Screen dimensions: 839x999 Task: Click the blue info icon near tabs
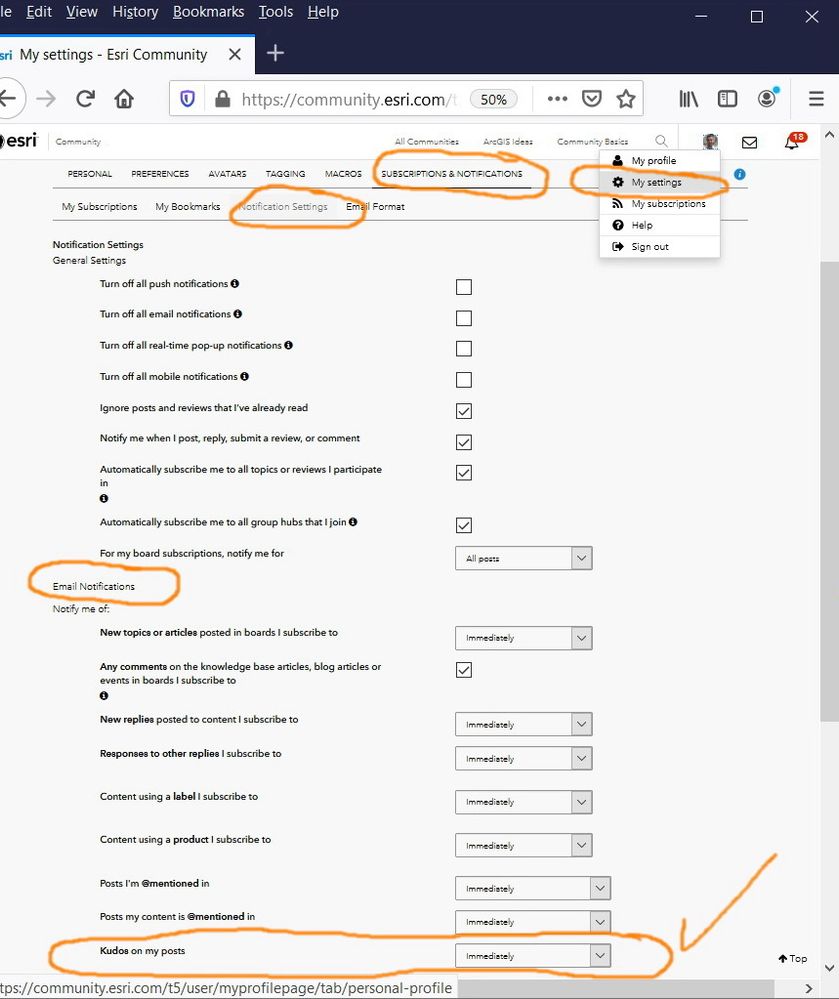pyautogui.click(x=740, y=174)
